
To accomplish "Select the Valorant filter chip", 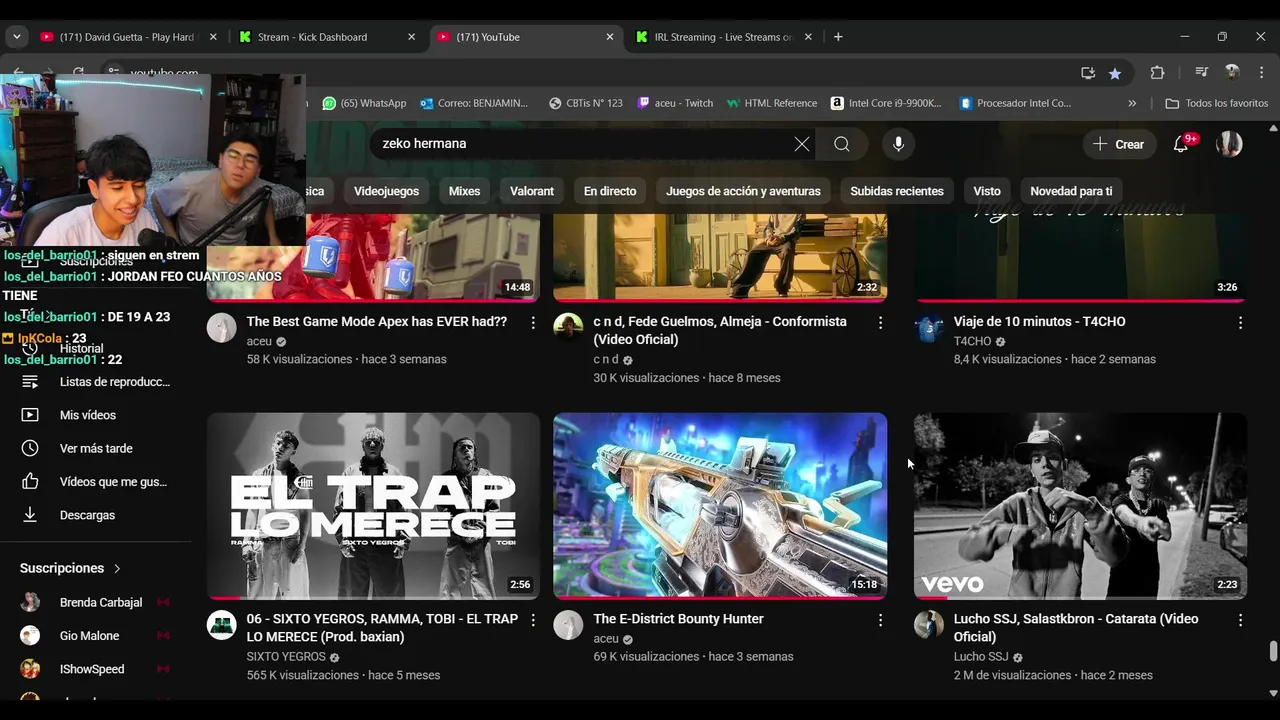I will coord(532,191).
